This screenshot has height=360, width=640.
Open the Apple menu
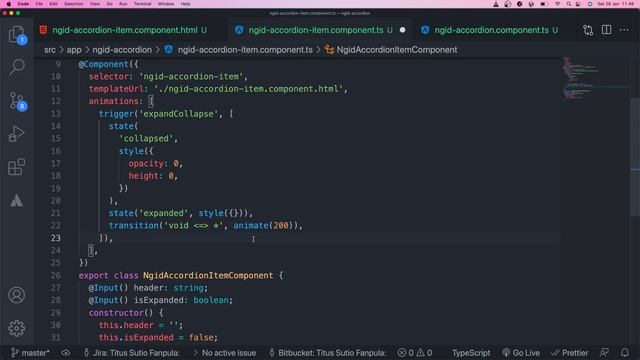coord(8,4)
